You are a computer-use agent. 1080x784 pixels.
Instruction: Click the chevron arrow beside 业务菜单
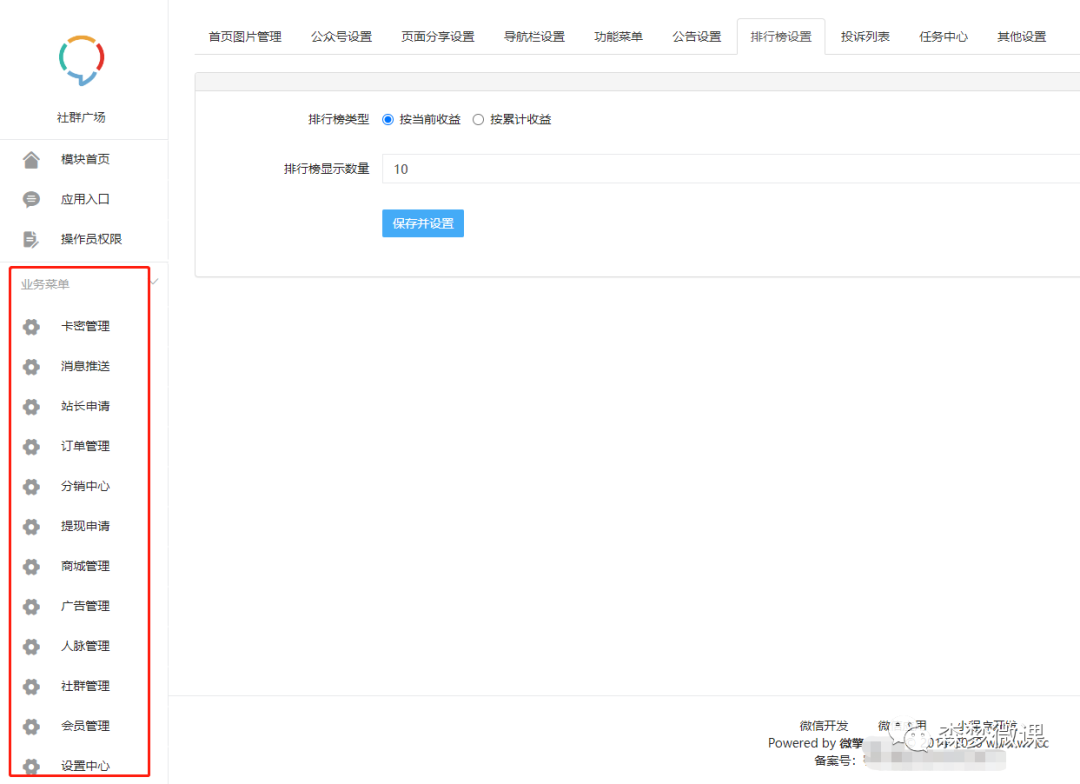153,283
